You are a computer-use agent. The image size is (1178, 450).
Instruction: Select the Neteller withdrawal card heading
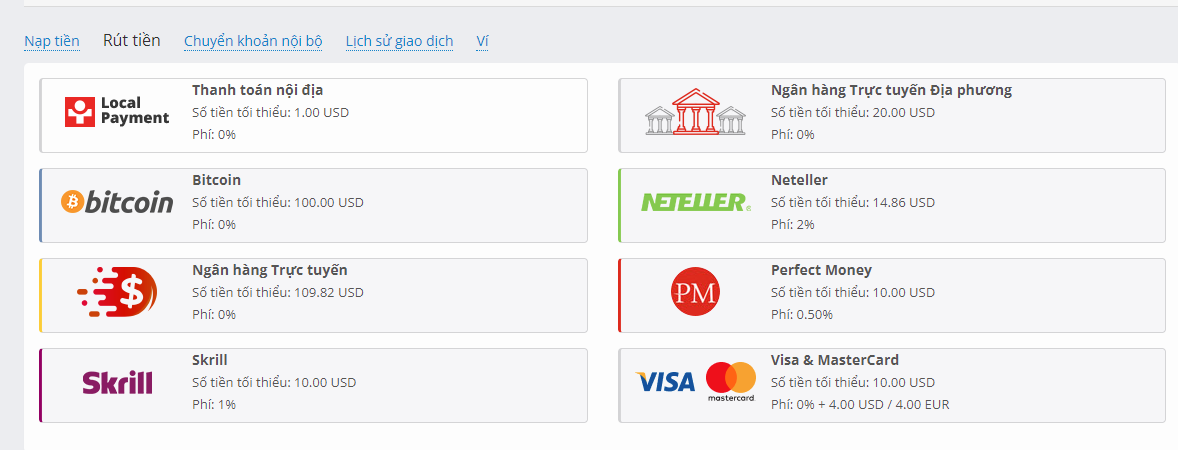tap(799, 180)
